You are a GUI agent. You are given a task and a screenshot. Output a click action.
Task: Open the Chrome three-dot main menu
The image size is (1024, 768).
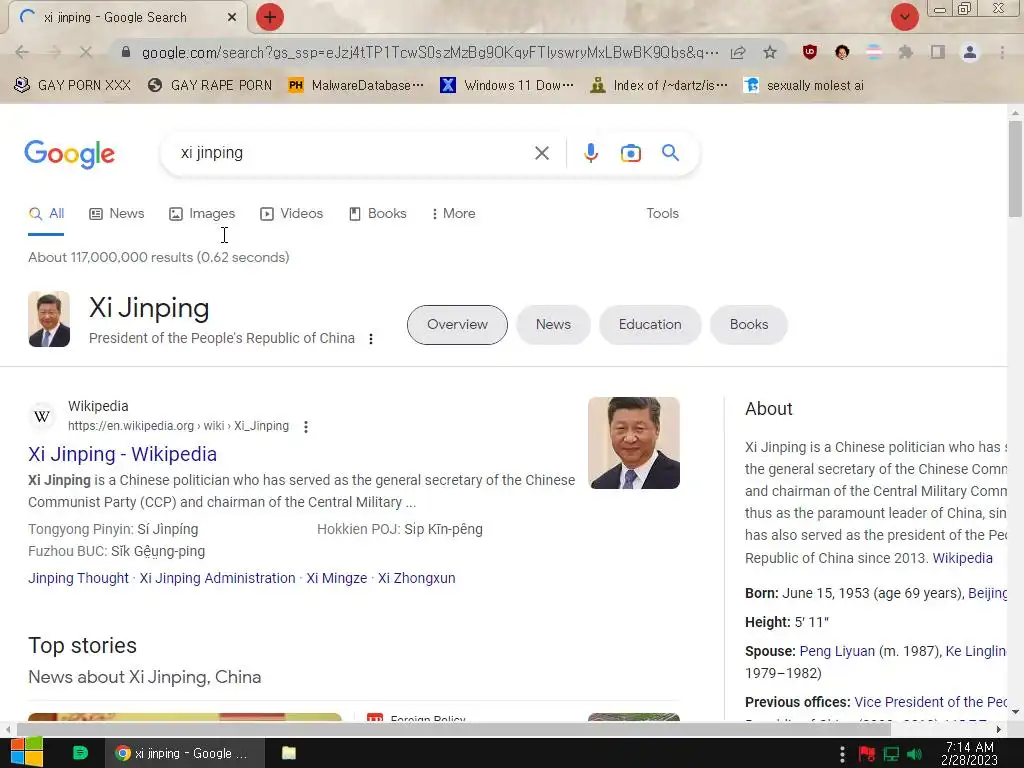1002,52
